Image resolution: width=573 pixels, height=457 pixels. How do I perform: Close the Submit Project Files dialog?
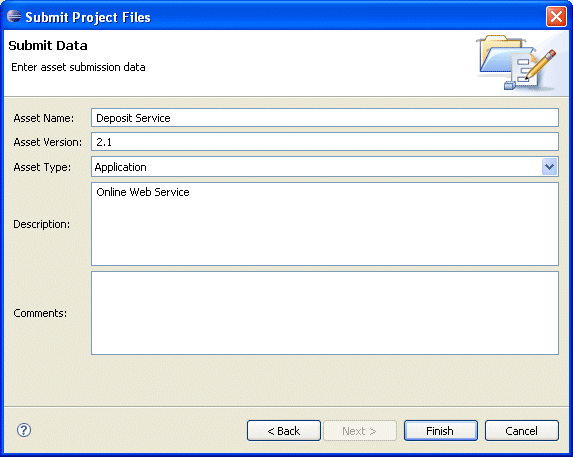click(556, 16)
